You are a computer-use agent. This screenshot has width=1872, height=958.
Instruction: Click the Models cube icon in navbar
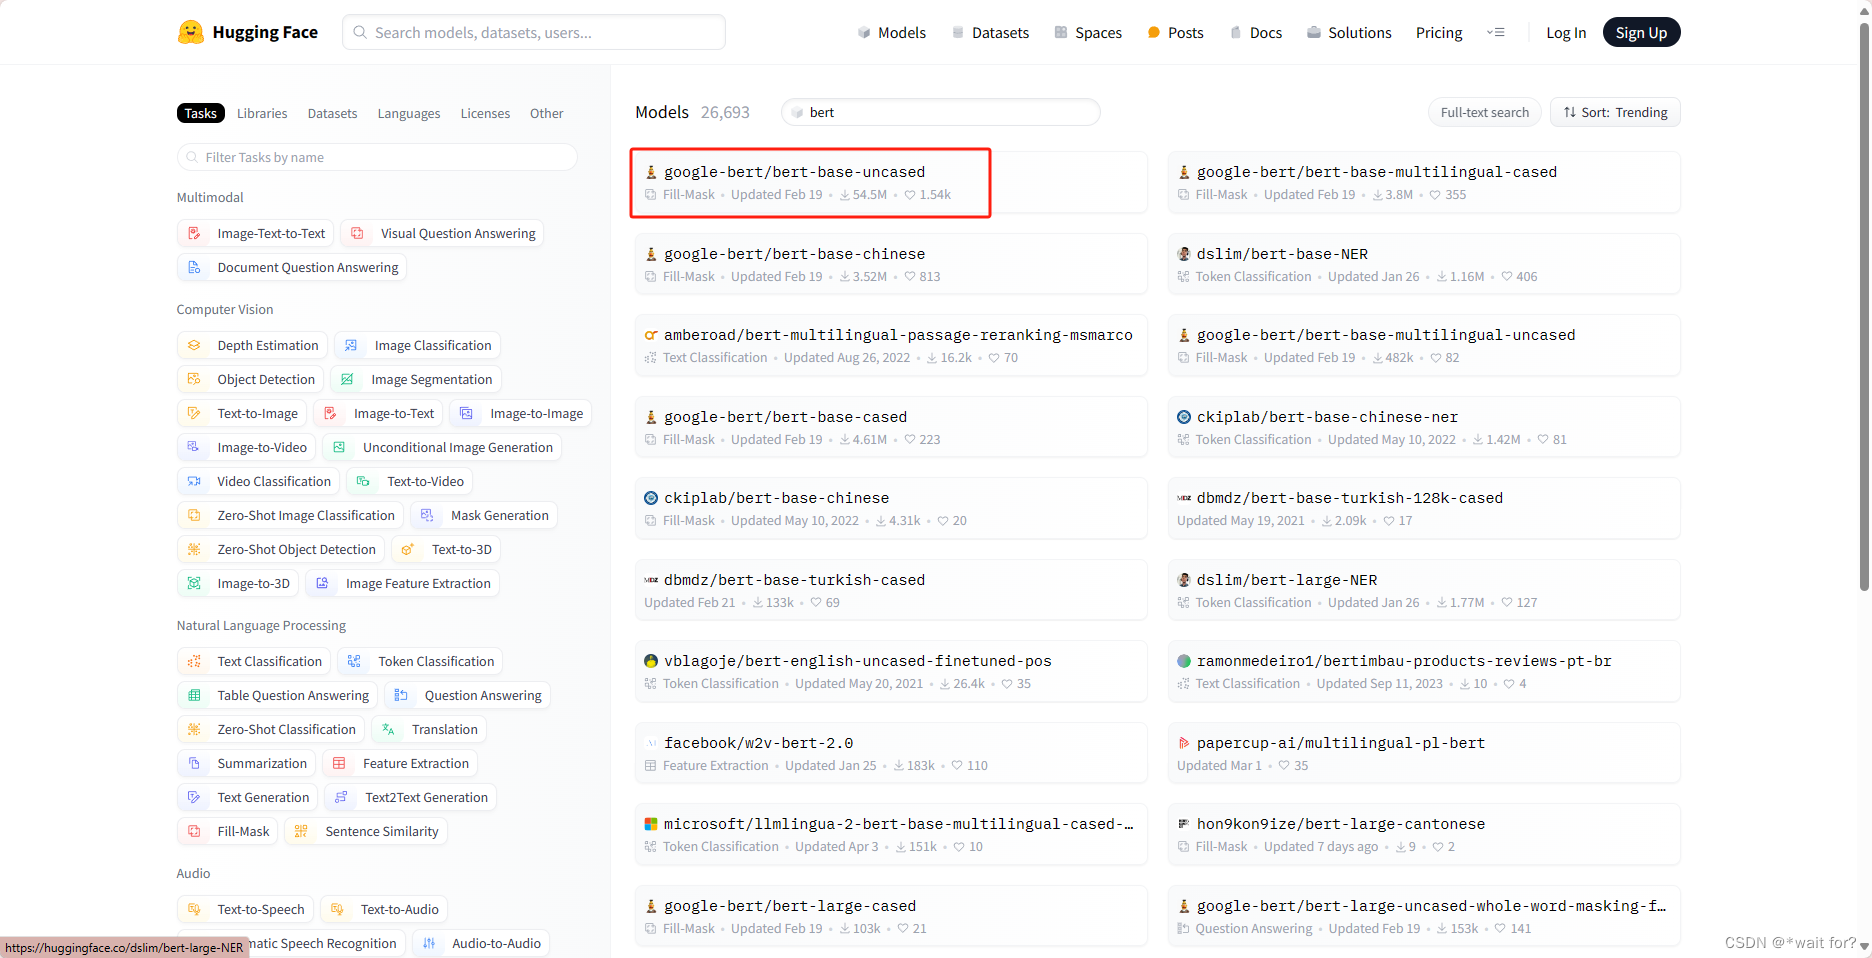pos(864,33)
